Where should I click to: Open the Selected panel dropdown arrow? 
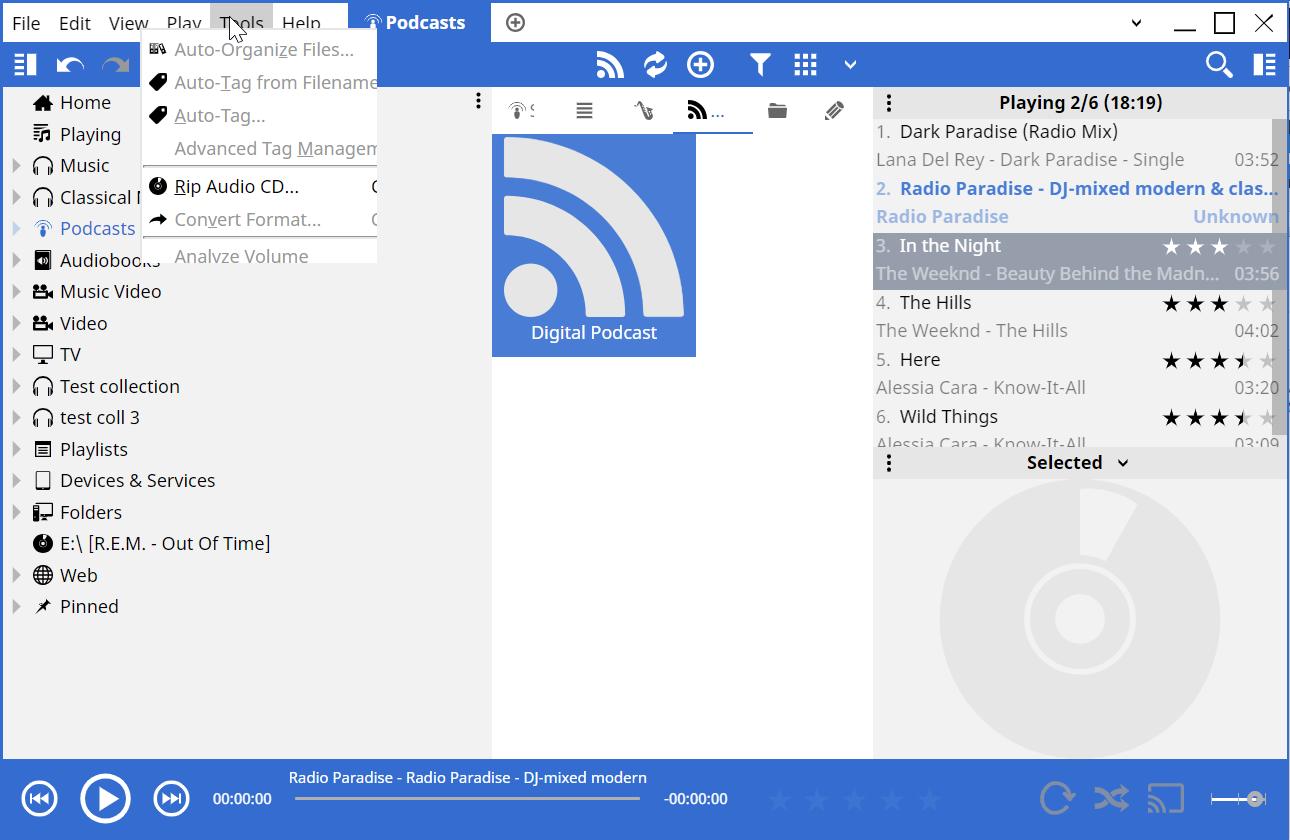pyautogui.click(x=1123, y=463)
